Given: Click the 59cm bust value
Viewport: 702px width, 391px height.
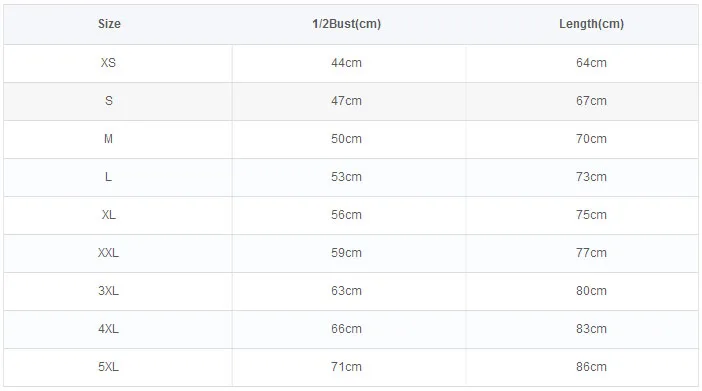Looking at the screenshot, I should pos(347,253).
